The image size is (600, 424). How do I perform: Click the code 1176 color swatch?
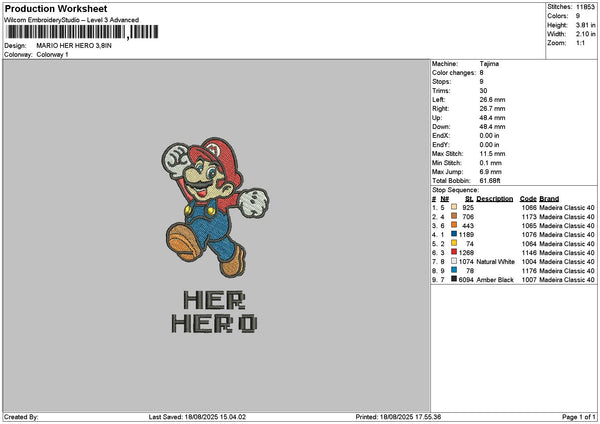454,270
